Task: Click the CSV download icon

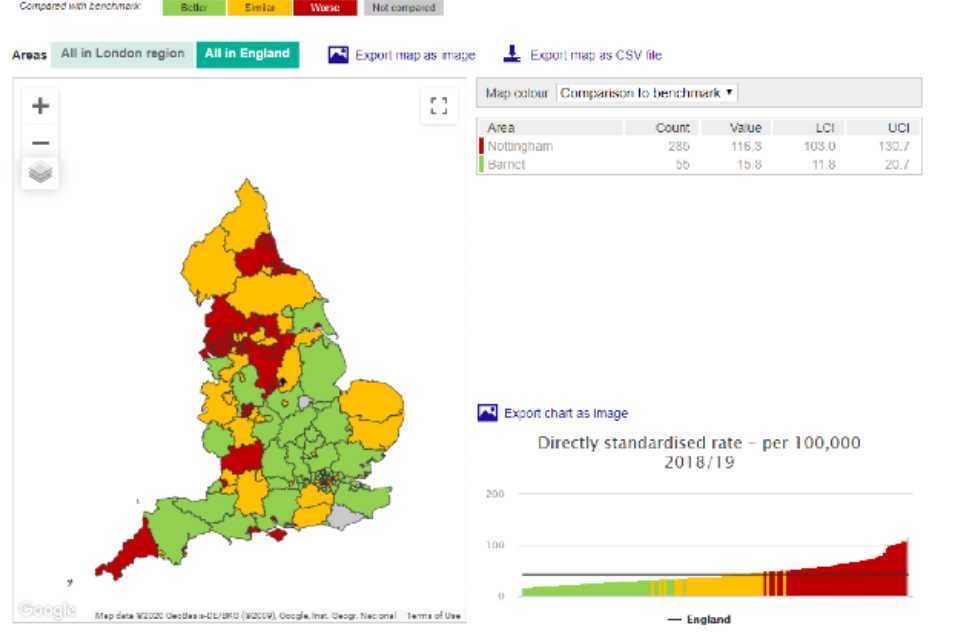Action: [512, 54]
